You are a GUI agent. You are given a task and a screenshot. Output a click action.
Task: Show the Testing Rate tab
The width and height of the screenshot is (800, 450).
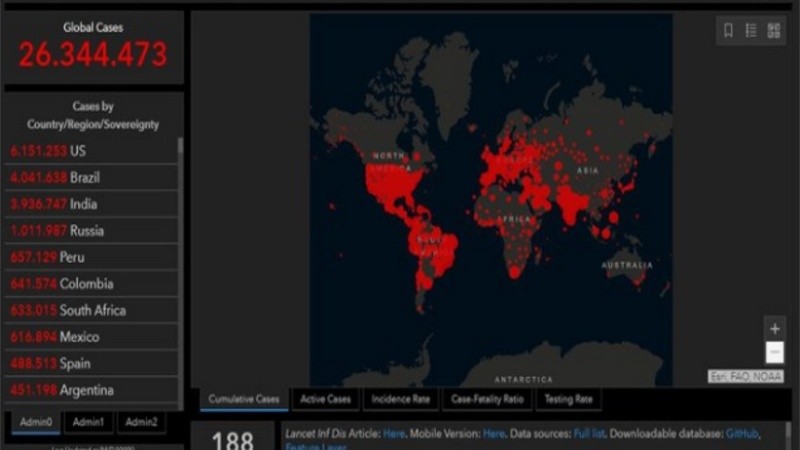point(569,399)
